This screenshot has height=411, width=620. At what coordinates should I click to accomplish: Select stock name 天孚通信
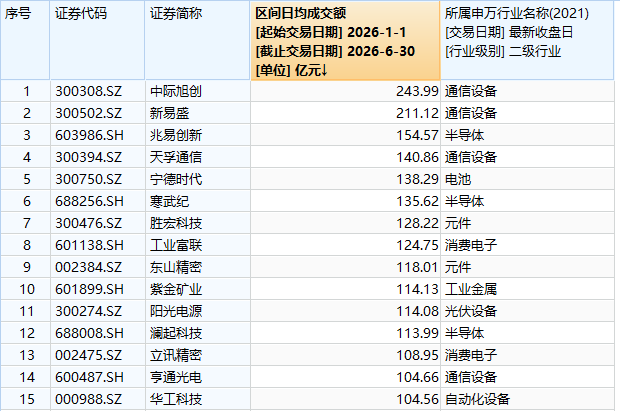176,157
